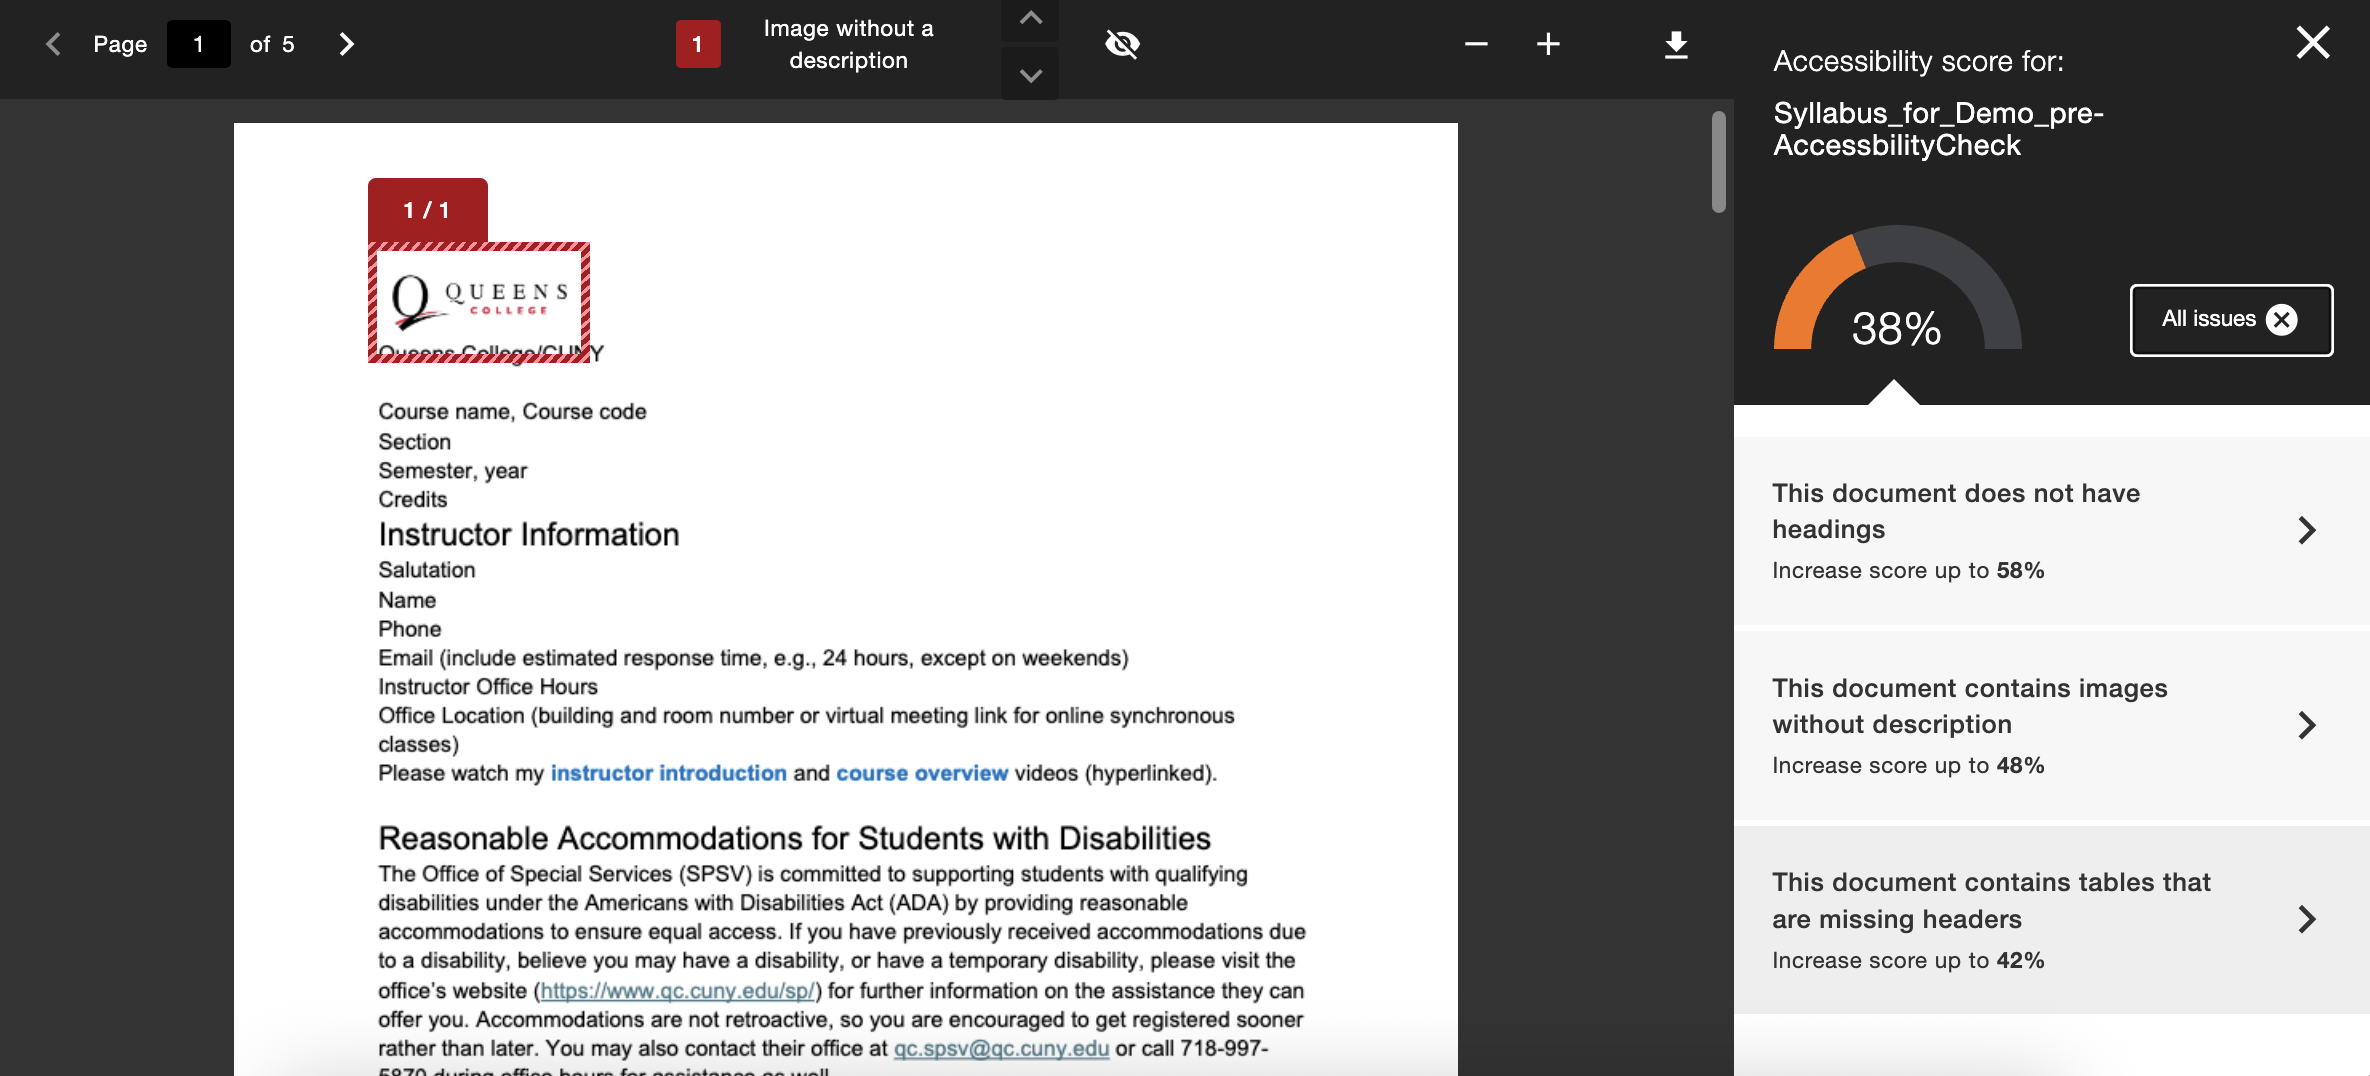This screenshot has height=1076, width=2370.
Task: Toggle highlight visibility eye icon
Action: [x=1122, y=44]
